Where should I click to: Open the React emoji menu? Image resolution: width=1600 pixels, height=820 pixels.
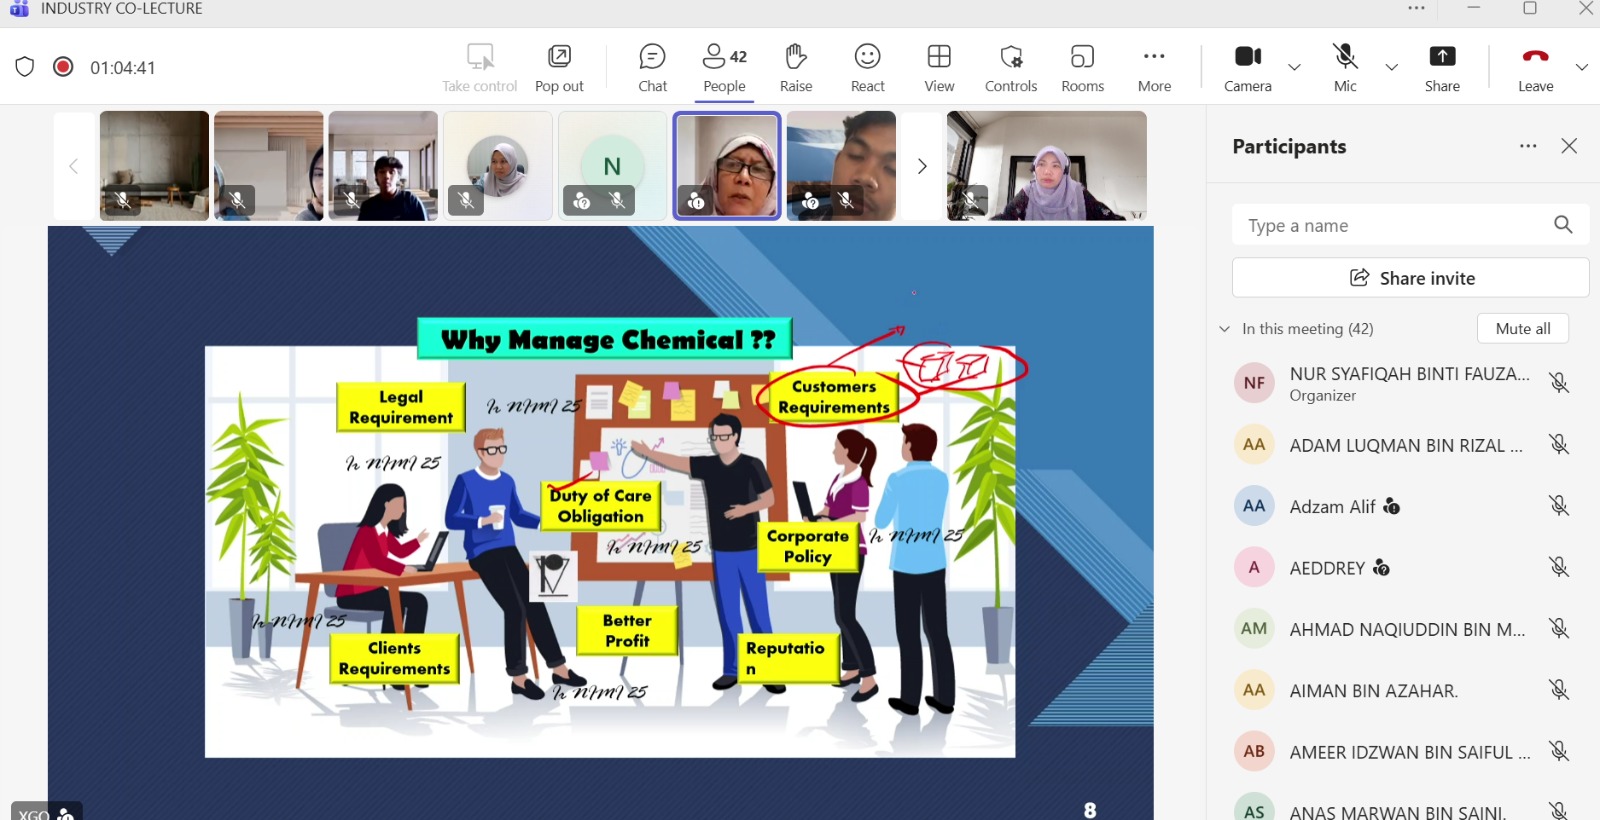(x=867, y=67)
